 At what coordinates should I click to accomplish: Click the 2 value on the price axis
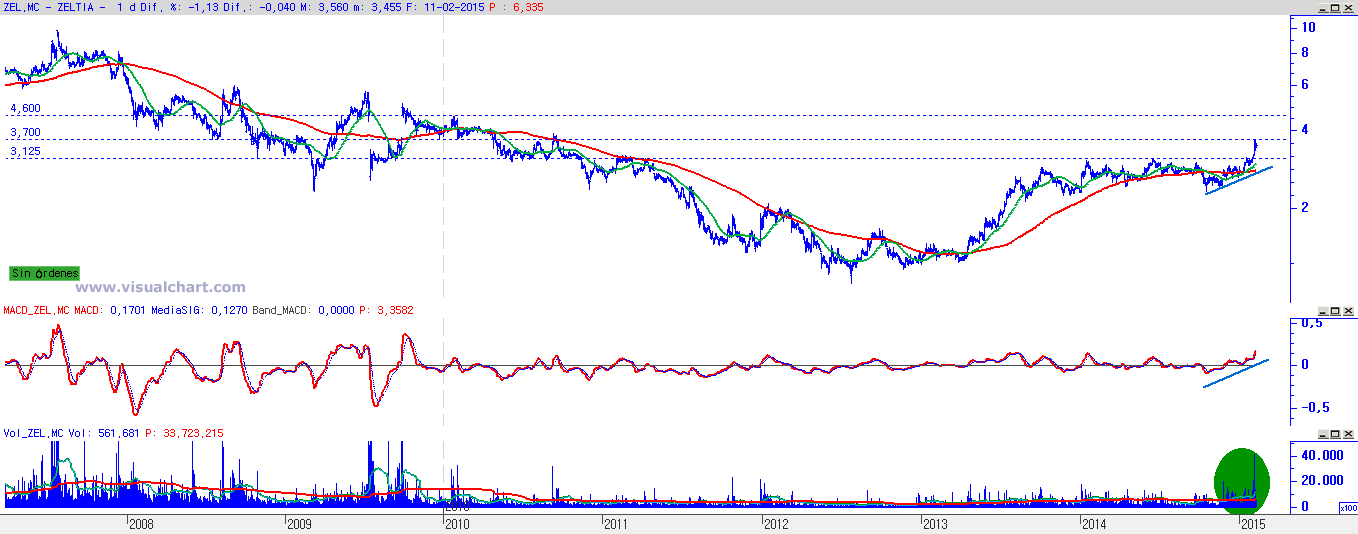coord(1305,208)
